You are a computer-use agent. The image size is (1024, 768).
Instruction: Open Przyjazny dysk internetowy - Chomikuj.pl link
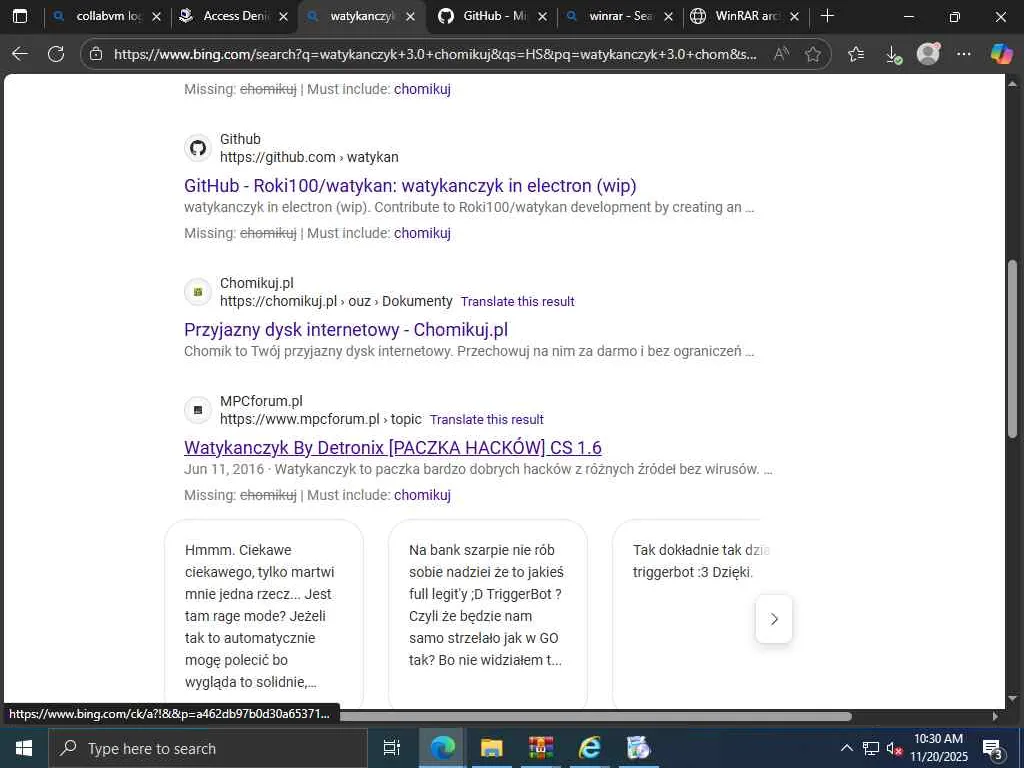(x=346, y=330)
